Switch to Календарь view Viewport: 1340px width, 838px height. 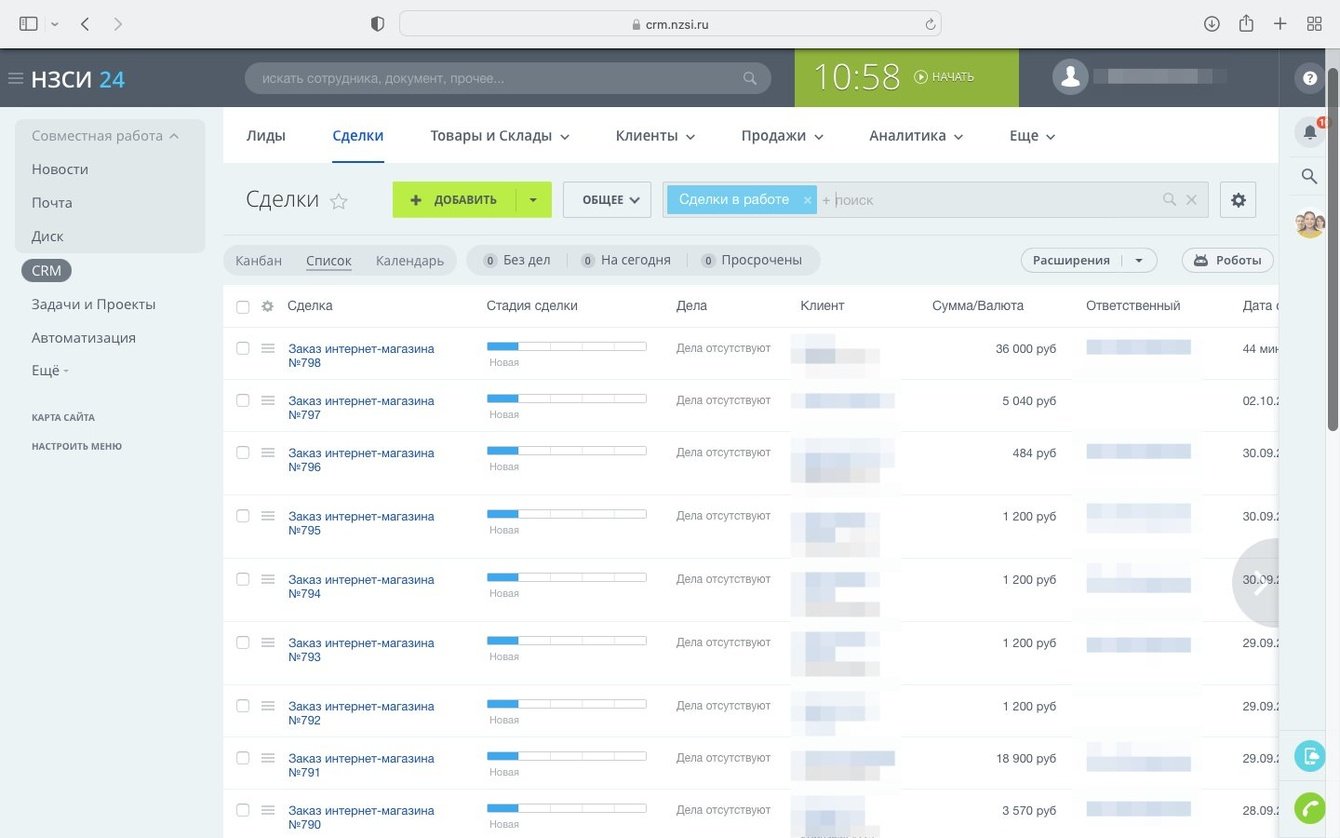pos(410,260)
